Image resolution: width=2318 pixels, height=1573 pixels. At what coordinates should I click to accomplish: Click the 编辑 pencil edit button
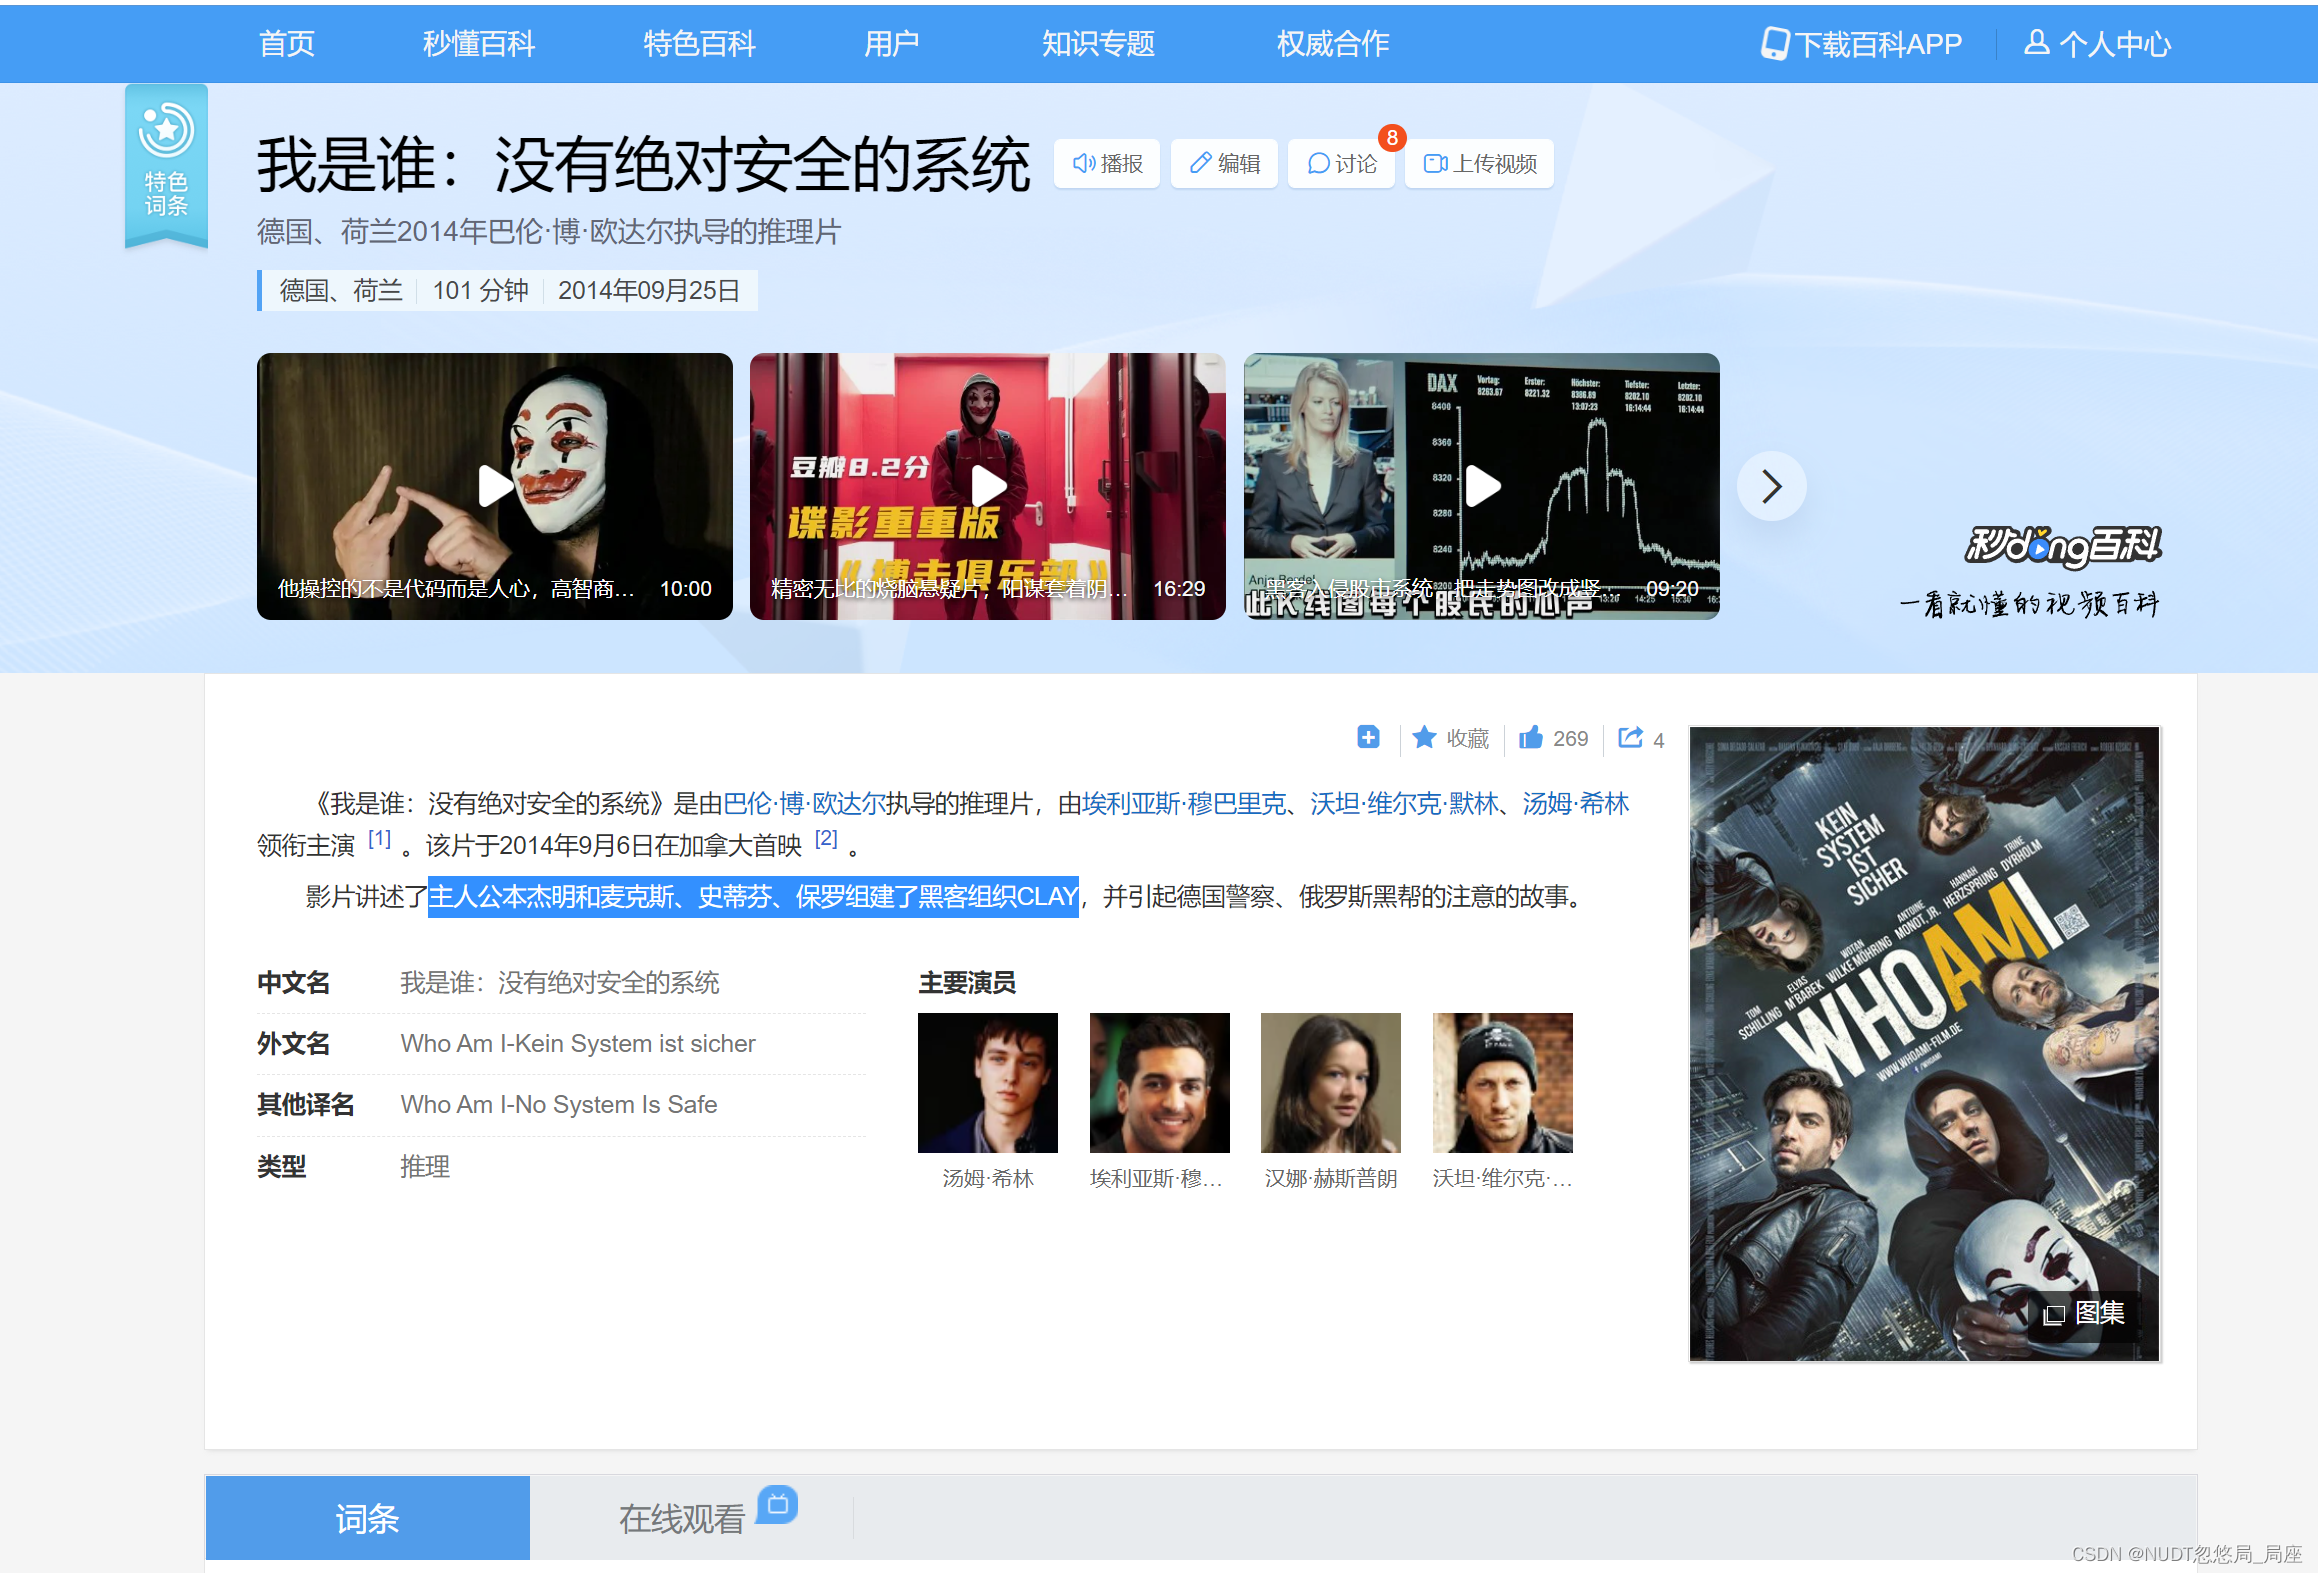point(1224,164)
